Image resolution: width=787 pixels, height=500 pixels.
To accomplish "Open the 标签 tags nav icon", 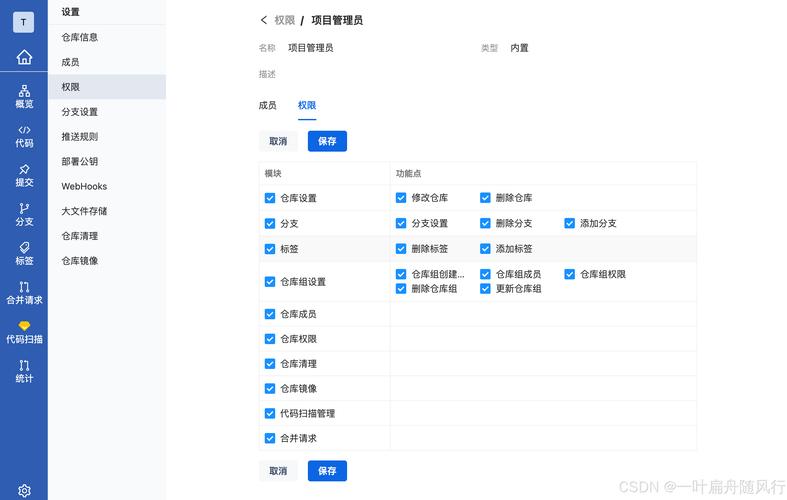I will pyautogui.click(x=24, y=254).
